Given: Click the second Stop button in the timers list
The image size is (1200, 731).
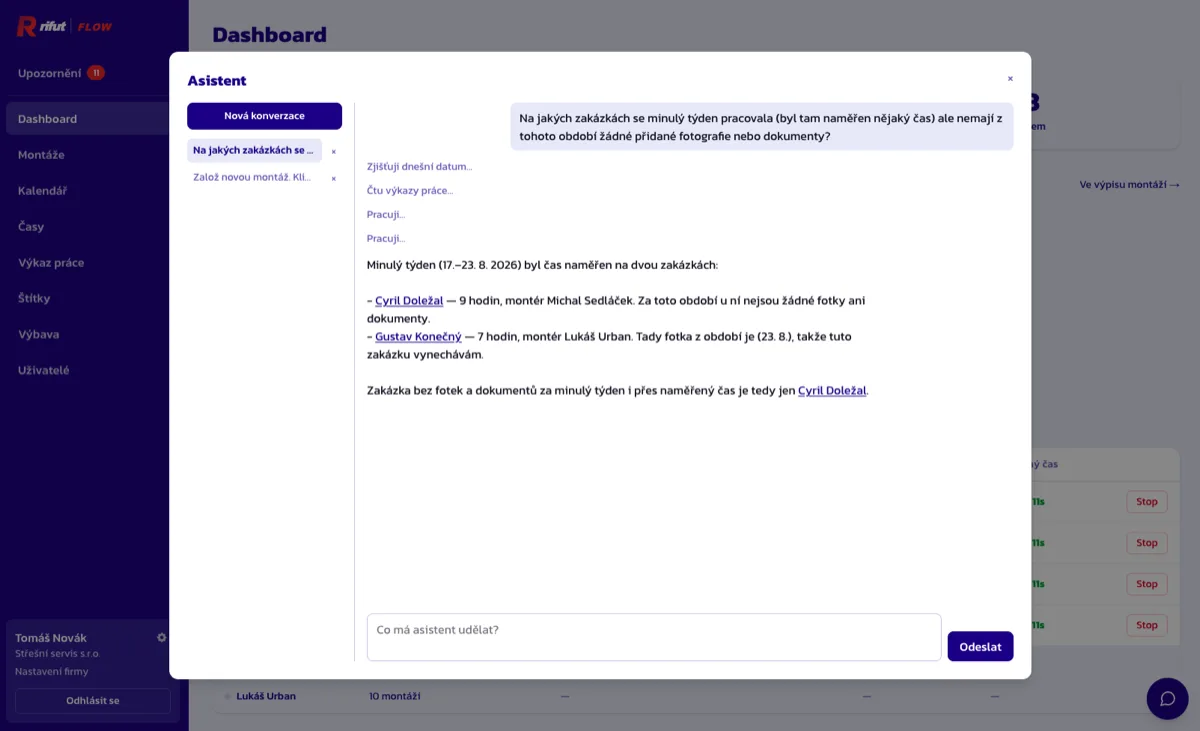Looking at the screenshot, I should point(1147,543).
